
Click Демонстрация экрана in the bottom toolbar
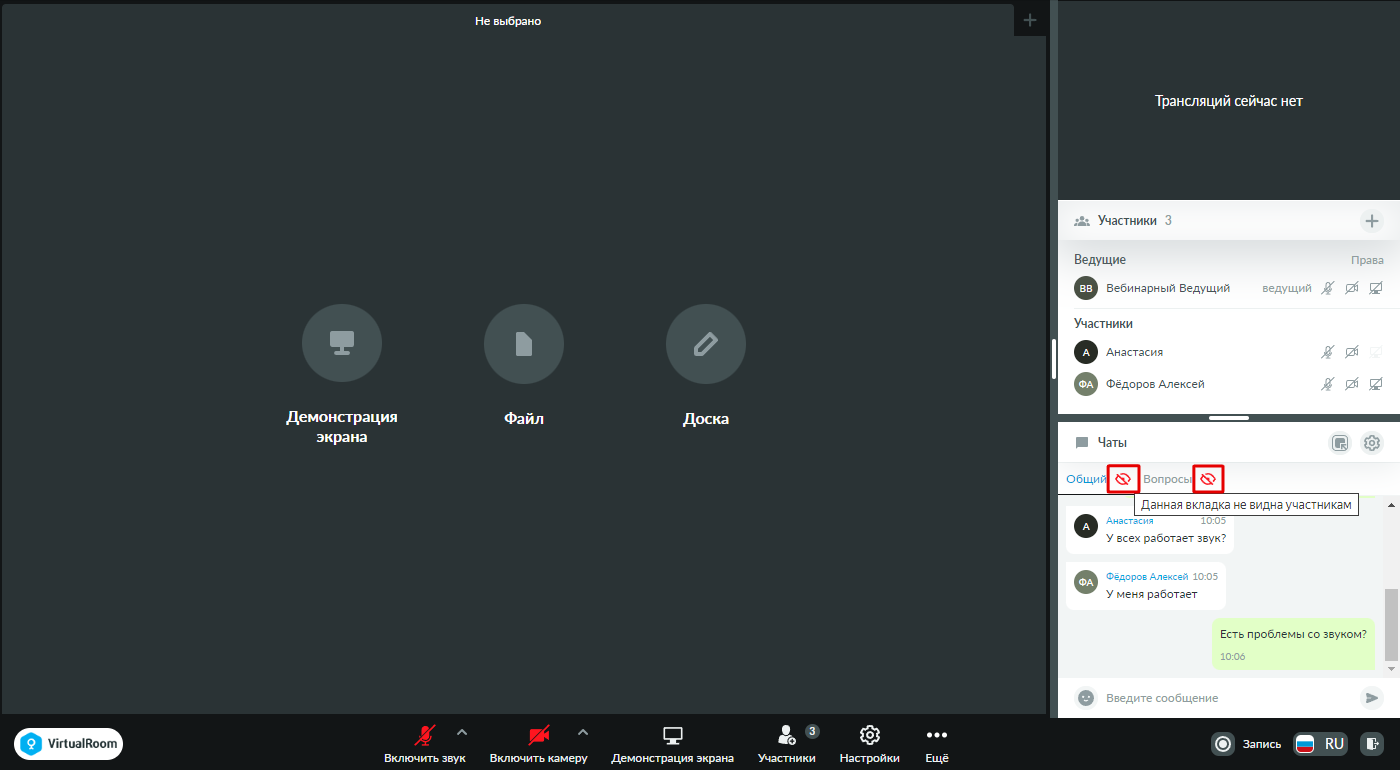(x=673, y=744)
